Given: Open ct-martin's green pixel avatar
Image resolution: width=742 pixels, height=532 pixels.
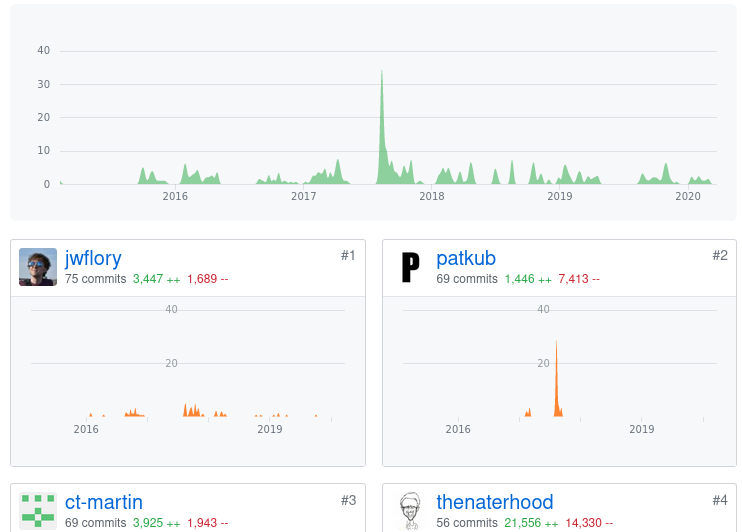Looking at the screenshot, I should [x=38, y=510].
